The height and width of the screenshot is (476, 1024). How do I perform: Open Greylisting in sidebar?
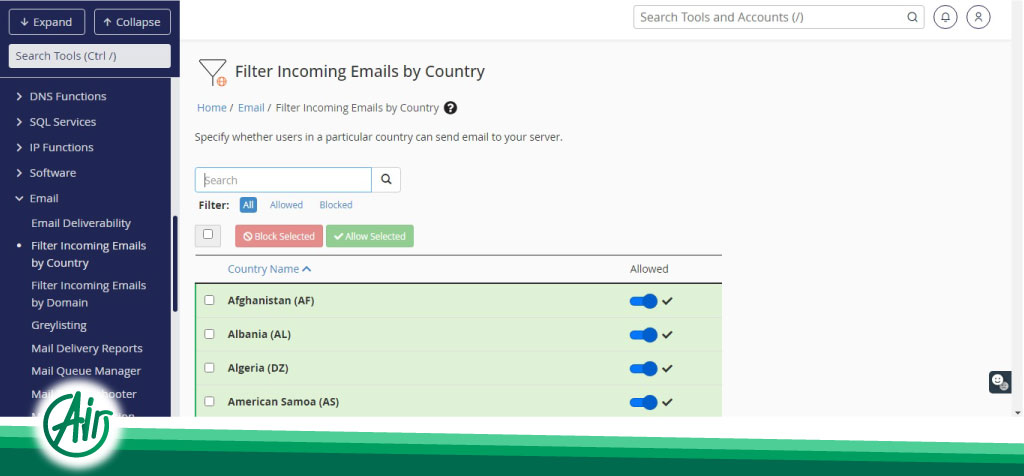pyautogui.click(x=59, y=325)
